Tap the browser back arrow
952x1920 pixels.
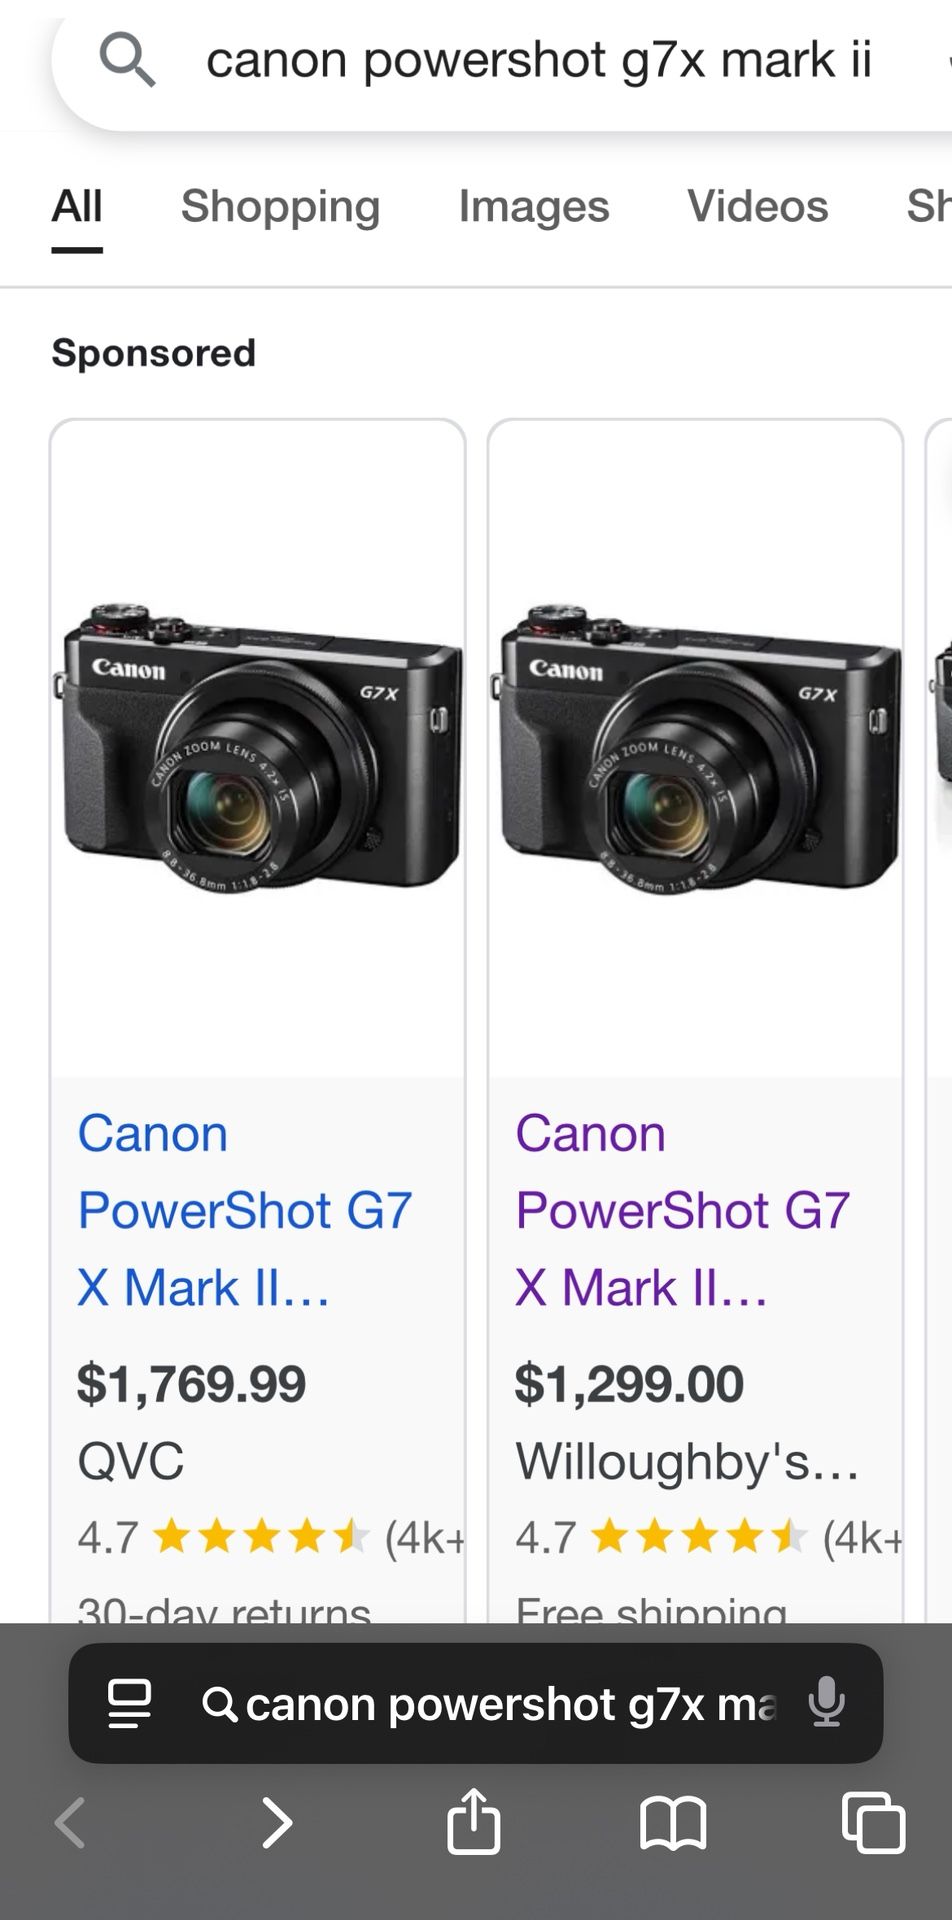[71, 1822]
